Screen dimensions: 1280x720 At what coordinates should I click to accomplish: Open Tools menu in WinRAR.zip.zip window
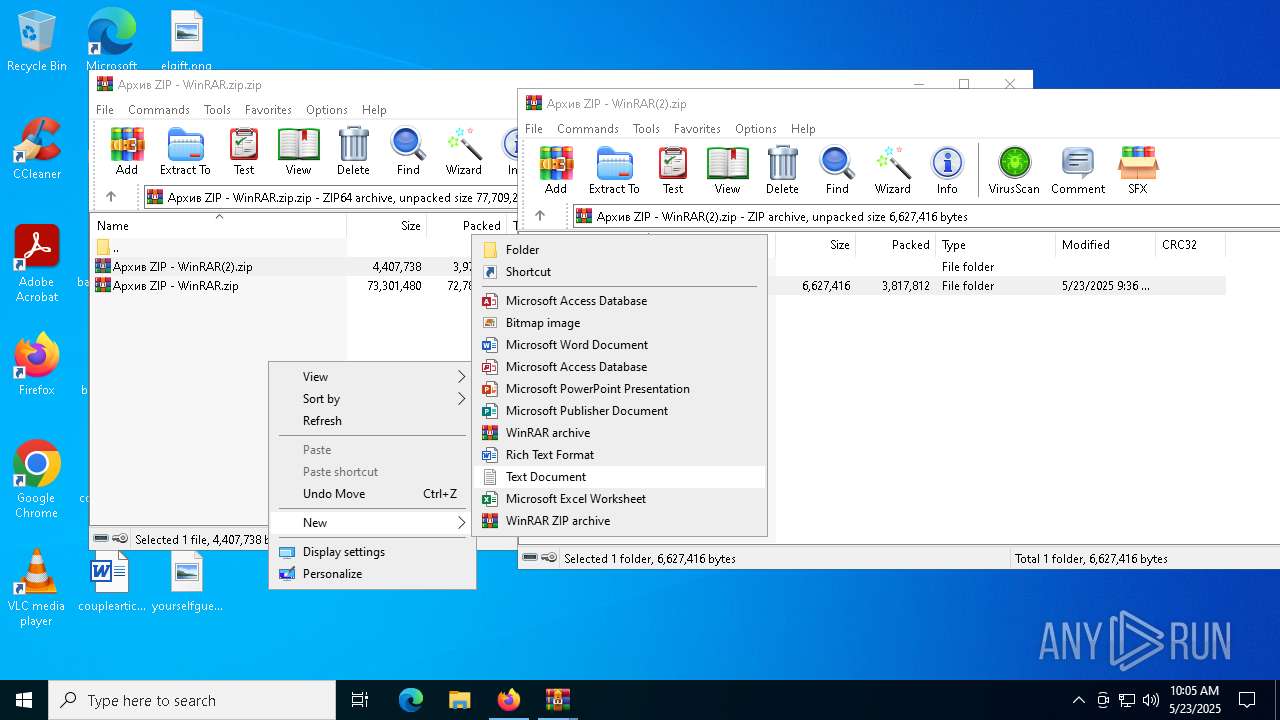(x=217, y=110)
